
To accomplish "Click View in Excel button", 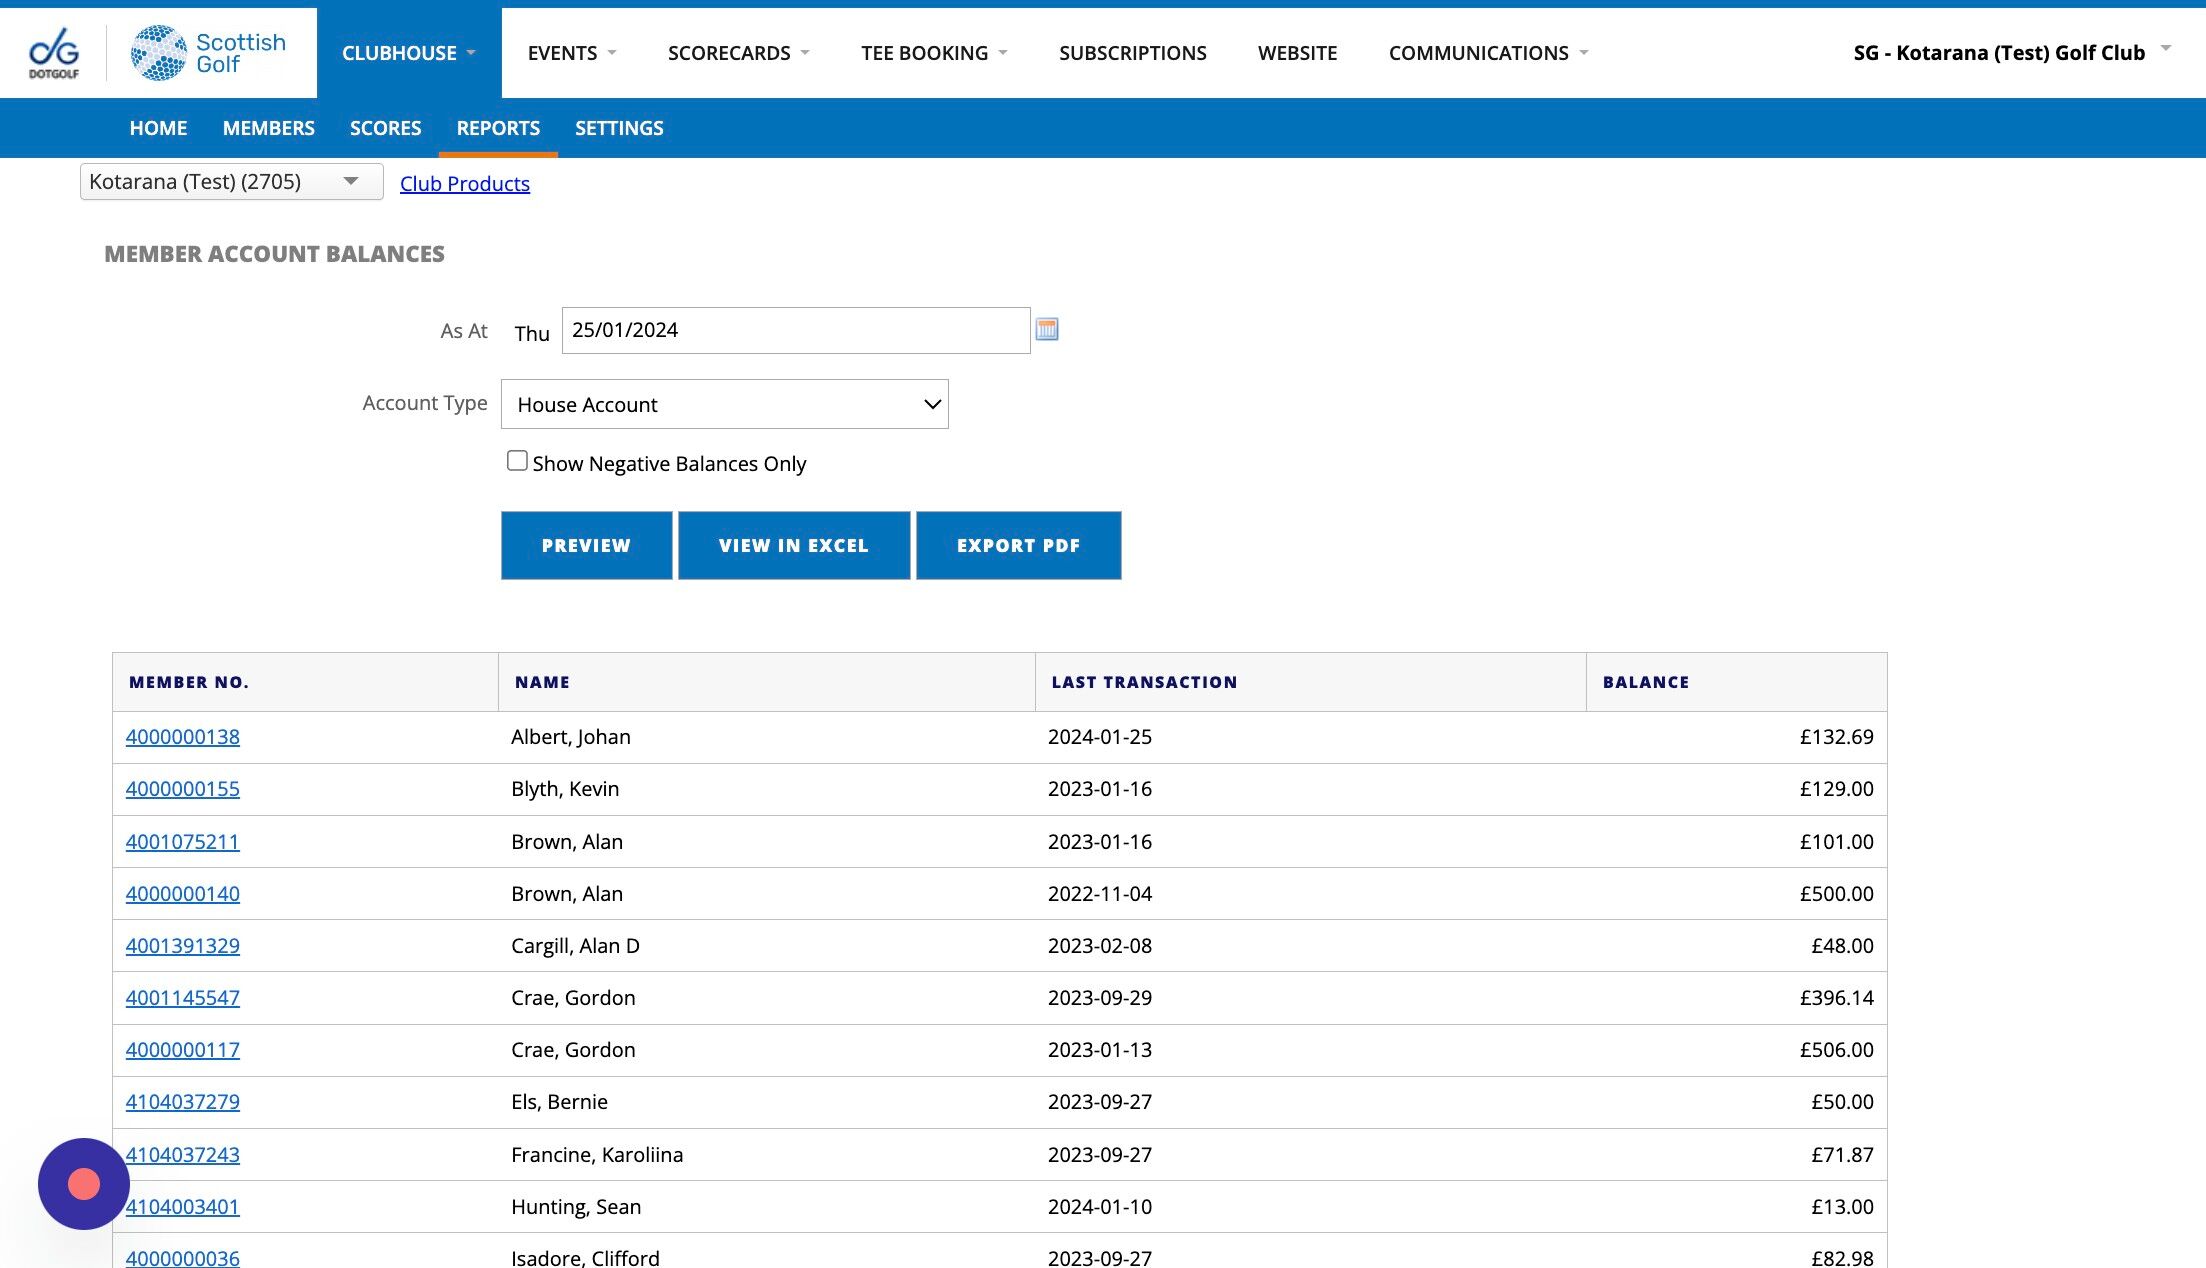I will (793, 545).
